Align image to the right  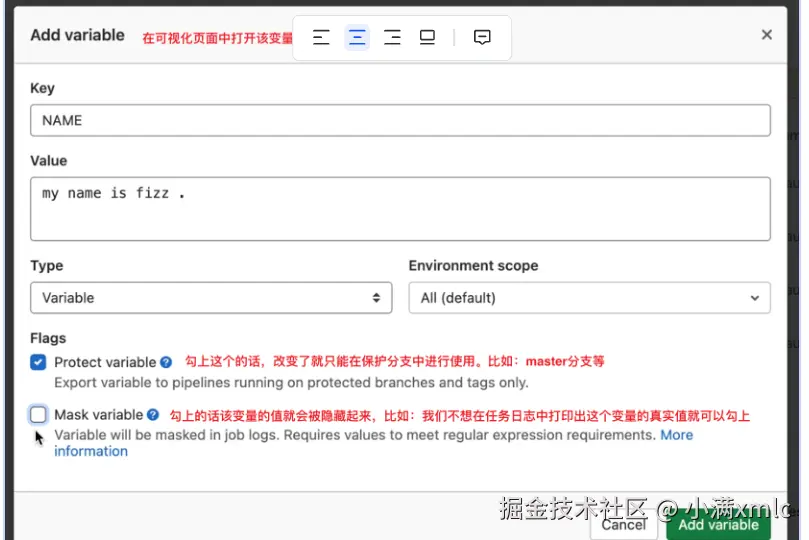tap(392, 37)
